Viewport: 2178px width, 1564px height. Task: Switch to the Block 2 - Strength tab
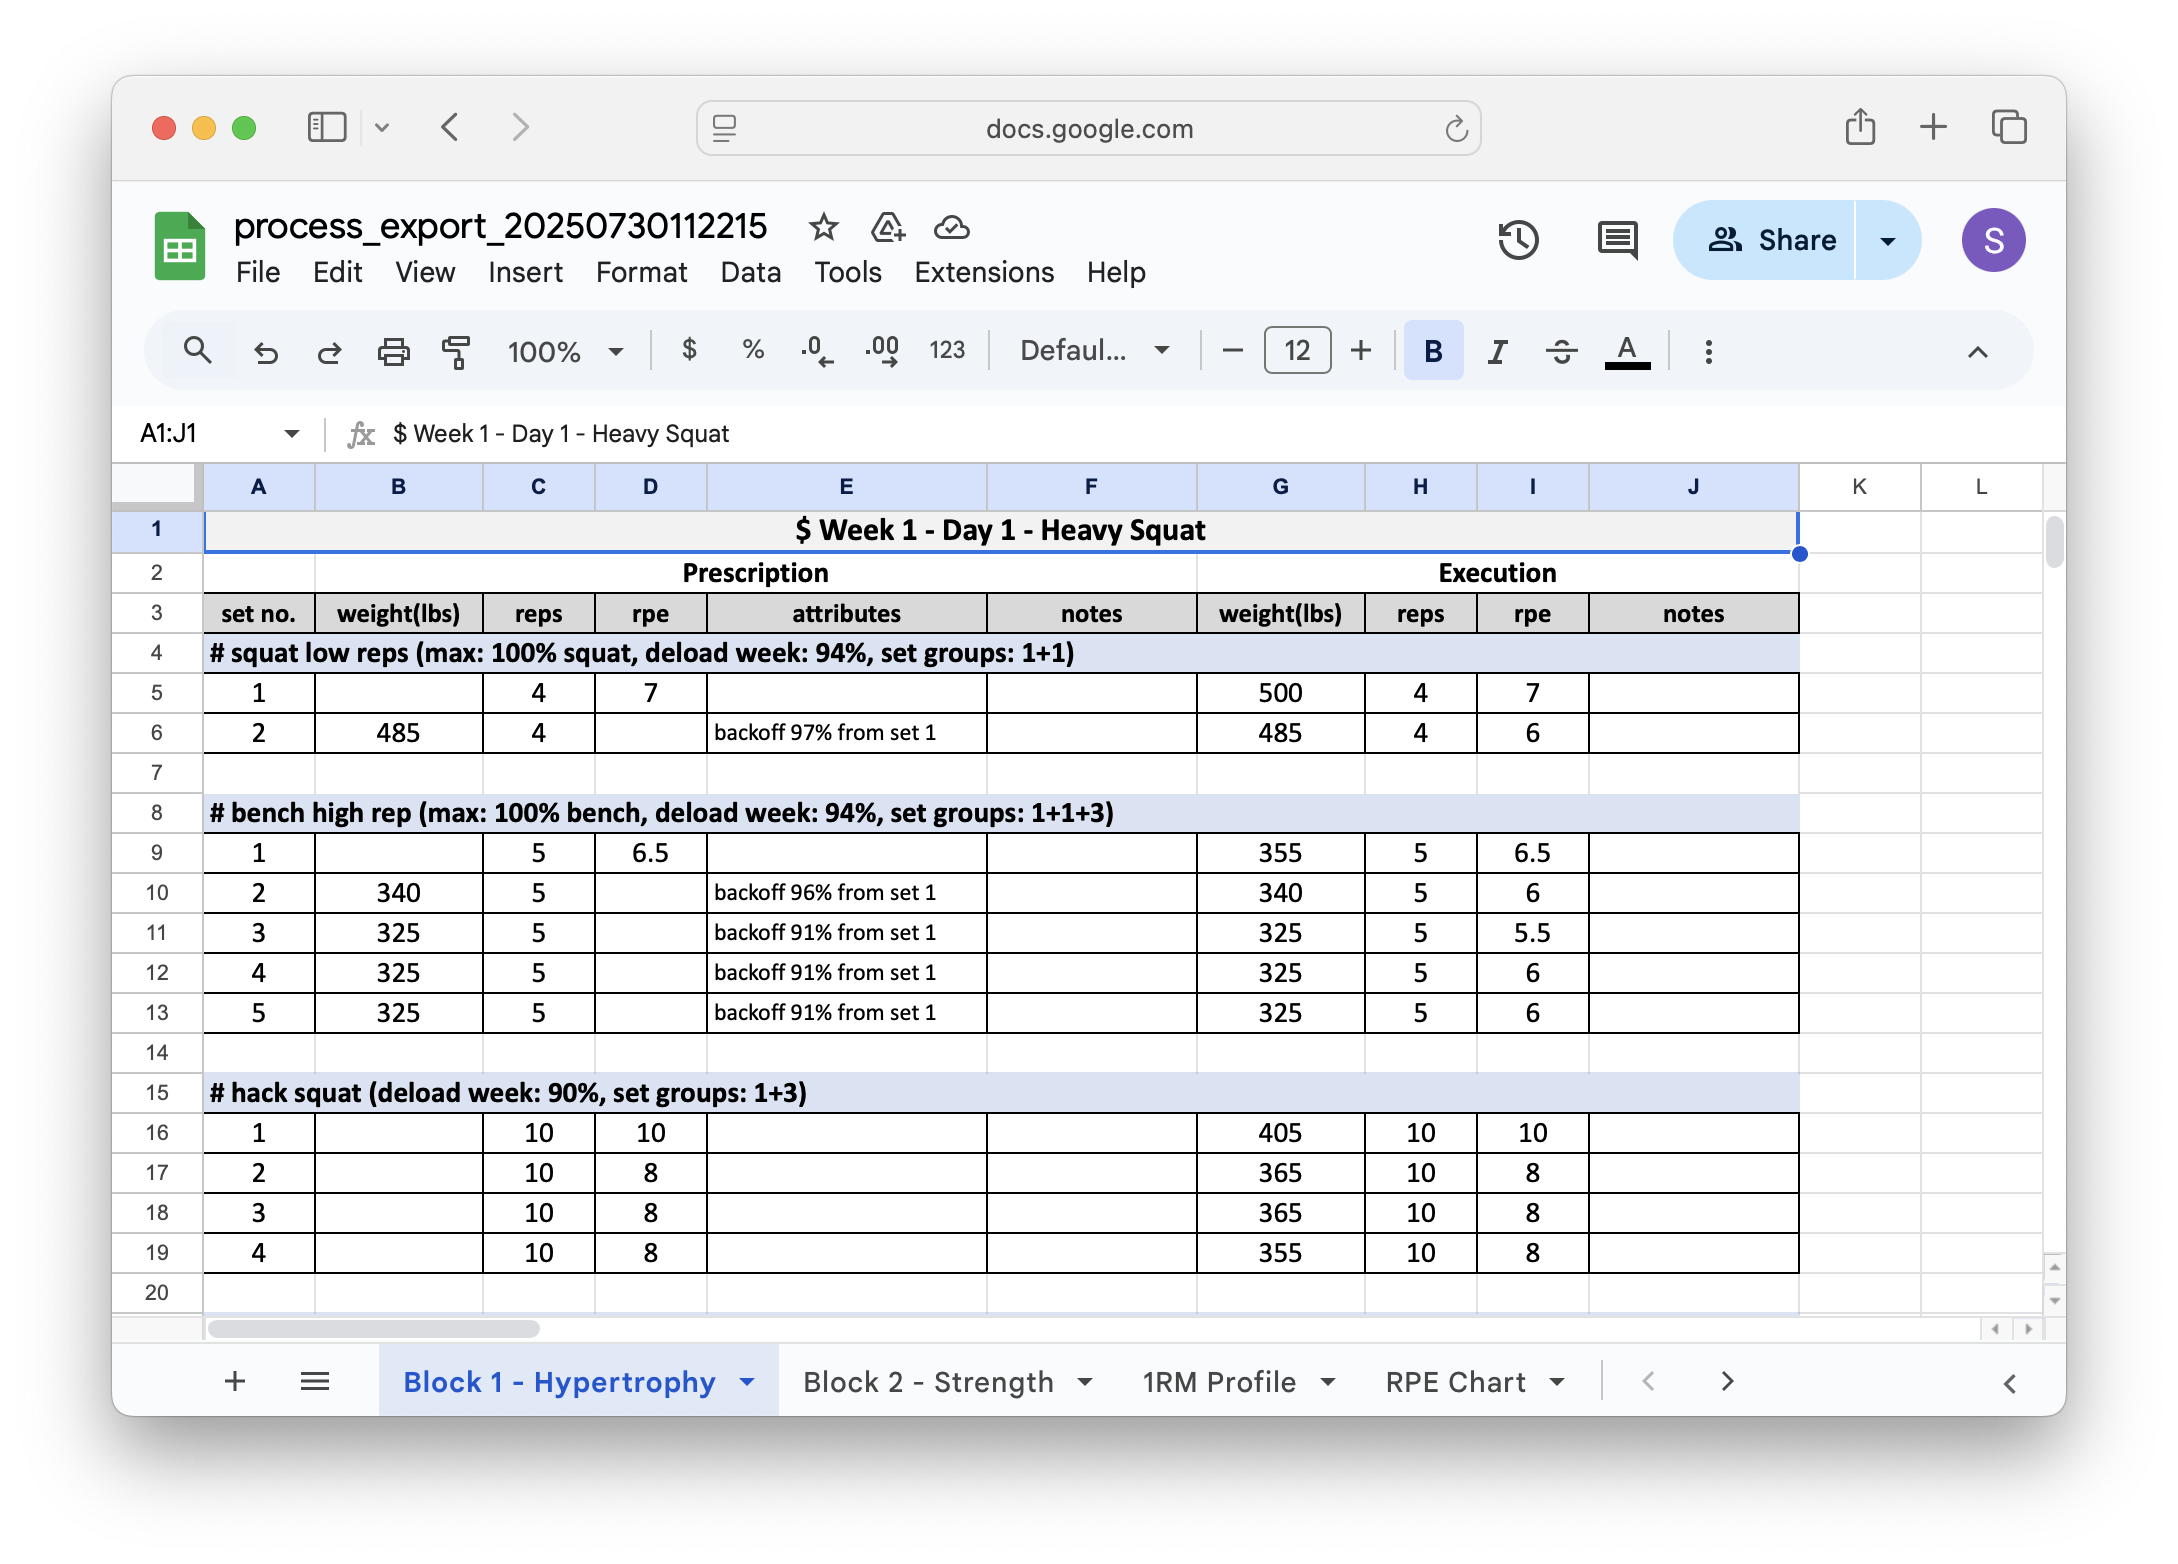(930, 1382)
